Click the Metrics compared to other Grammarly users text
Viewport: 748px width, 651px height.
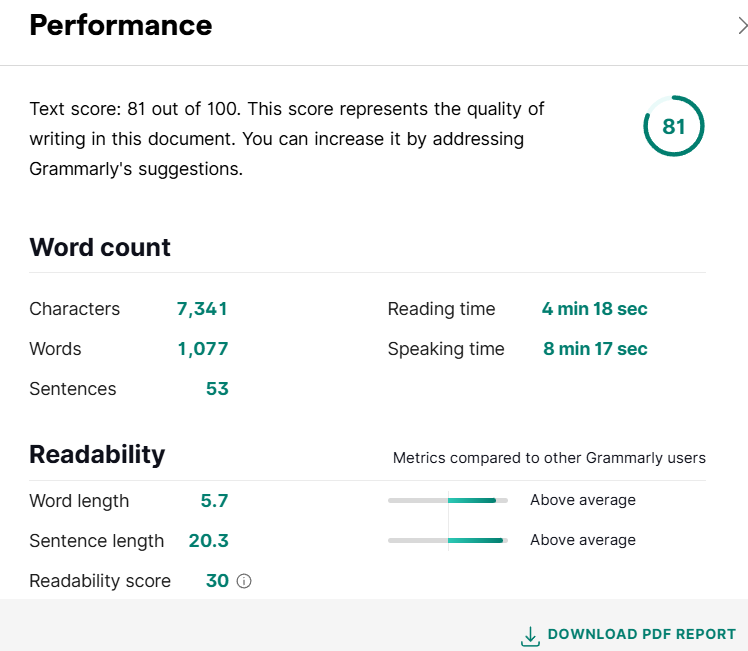click(x=549, y=458)
